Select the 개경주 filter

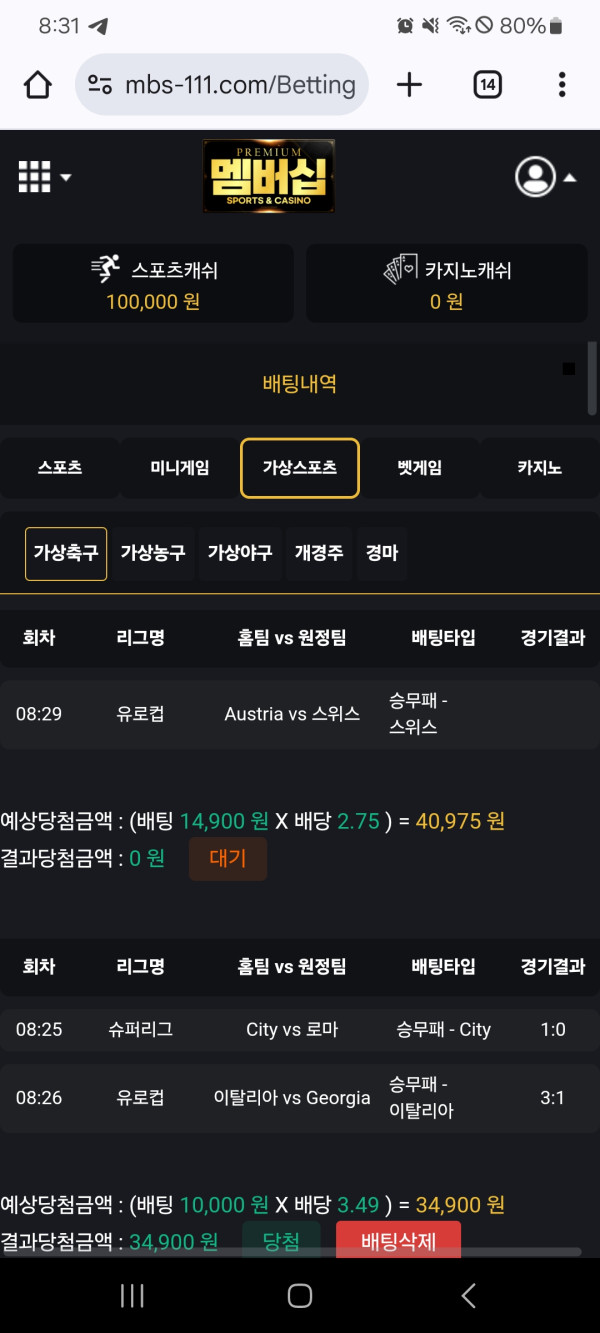point(318,551)
